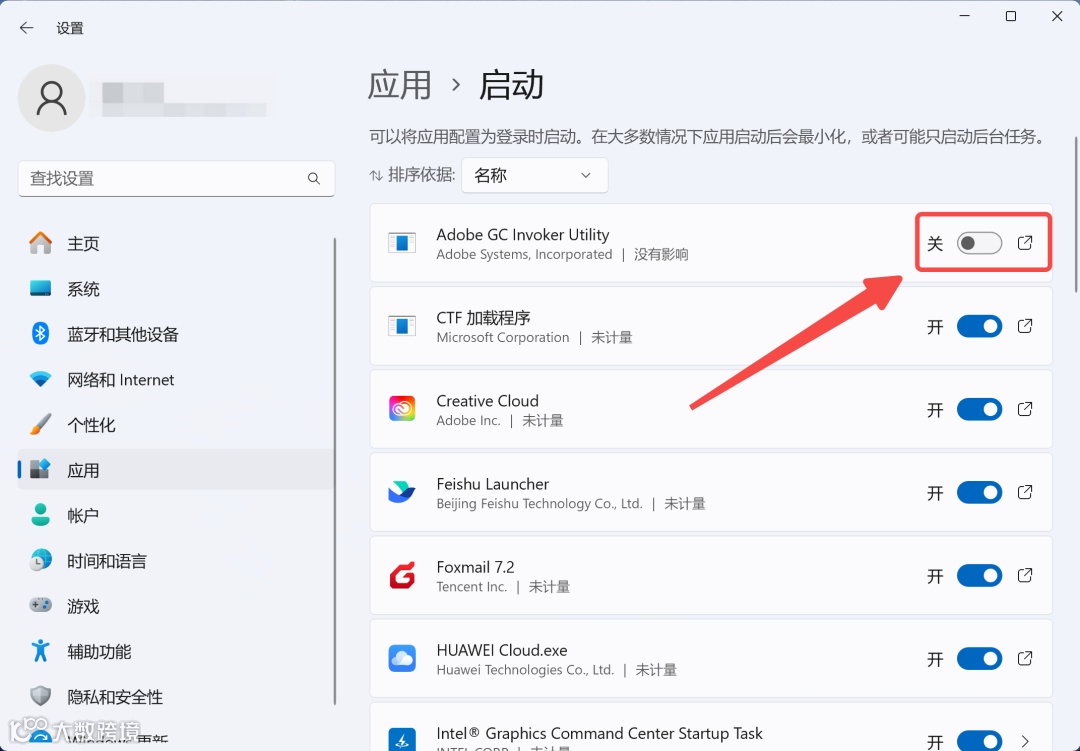Click the Microsoft Corporation publisher text
Image resolution: width=1080 pixels, height=751 pixels.
[x=503, y=338]
